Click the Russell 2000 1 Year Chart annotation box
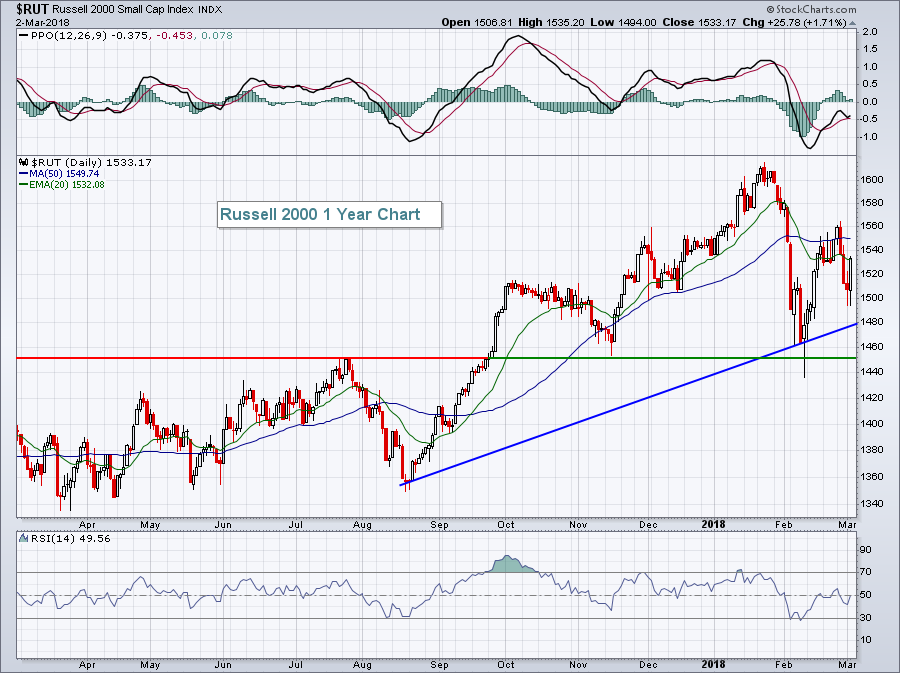 pyautogui.click(x=329, y=215)
